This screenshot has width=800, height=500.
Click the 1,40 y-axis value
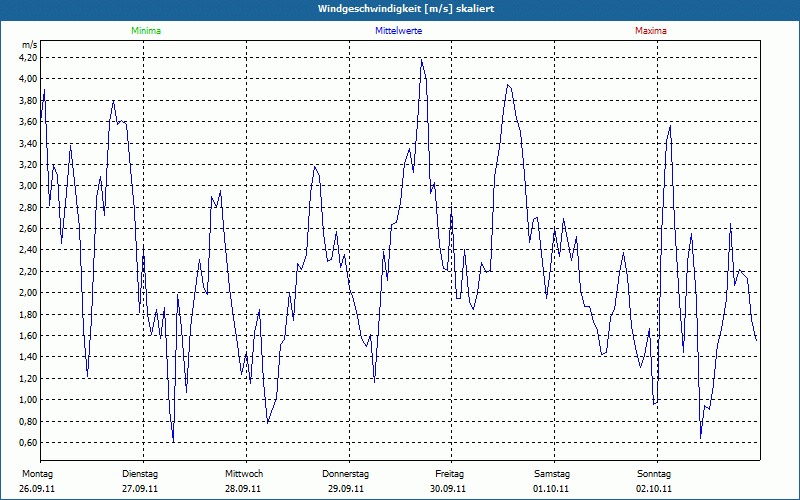click(x=29, y=357)
